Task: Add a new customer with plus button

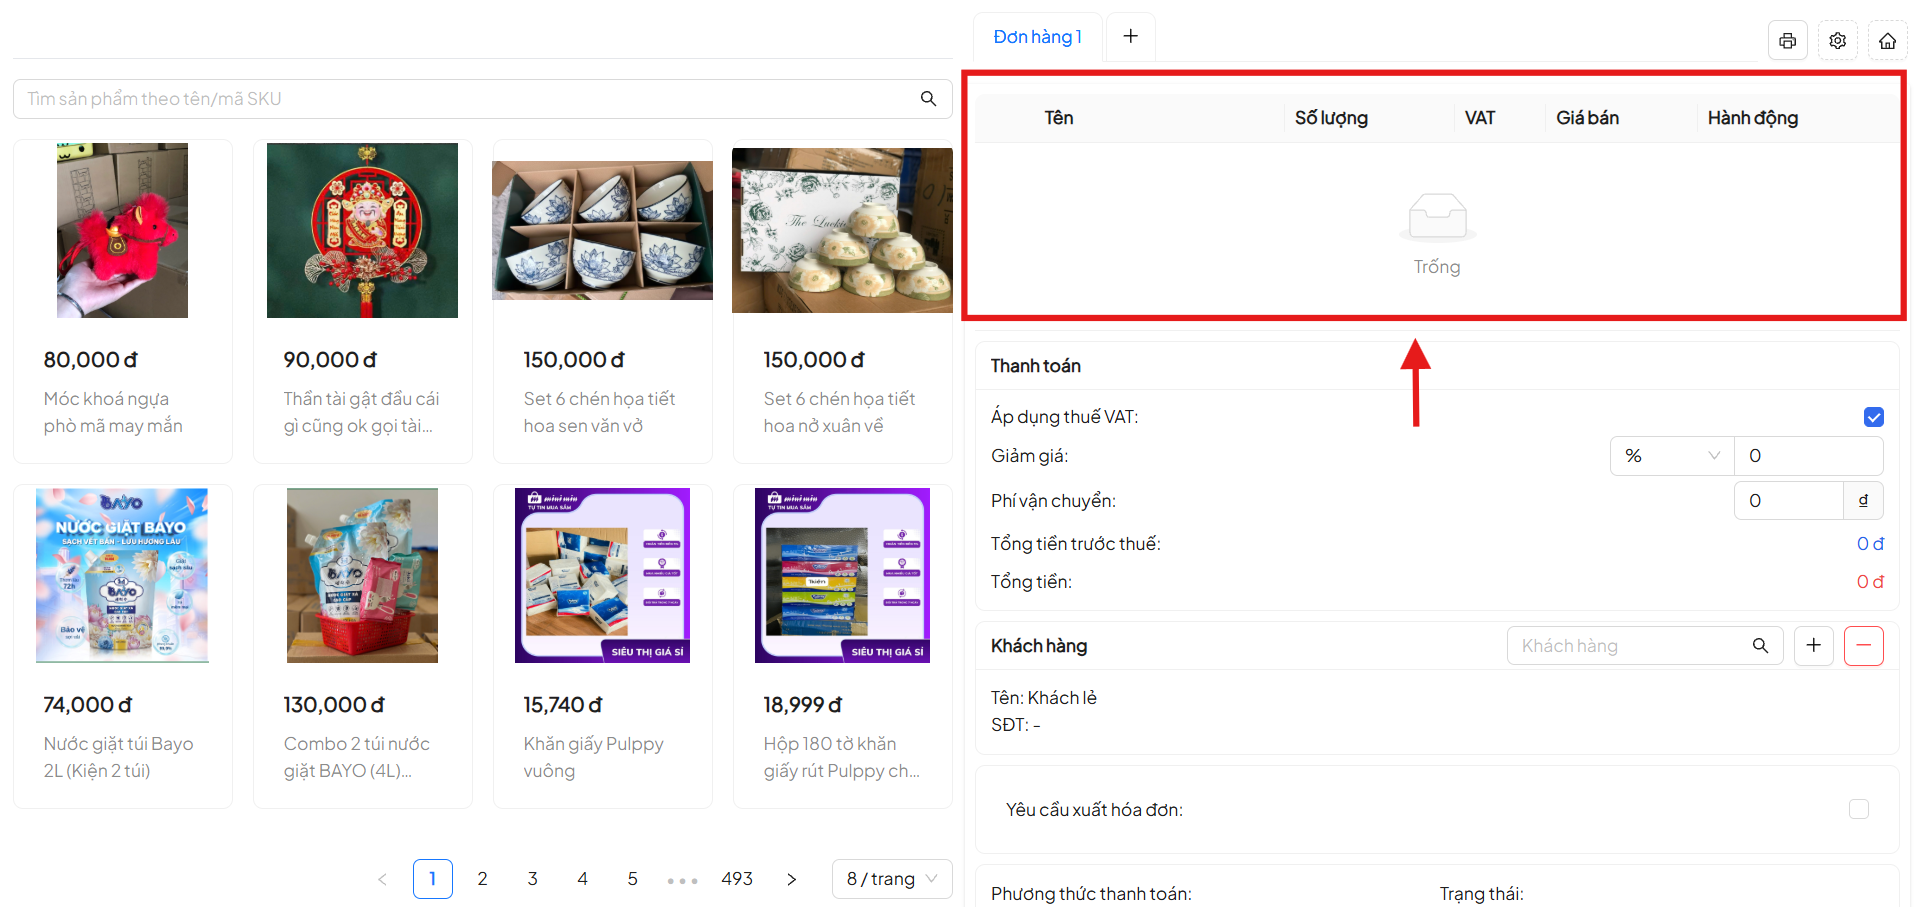Action: point(1813,646)
